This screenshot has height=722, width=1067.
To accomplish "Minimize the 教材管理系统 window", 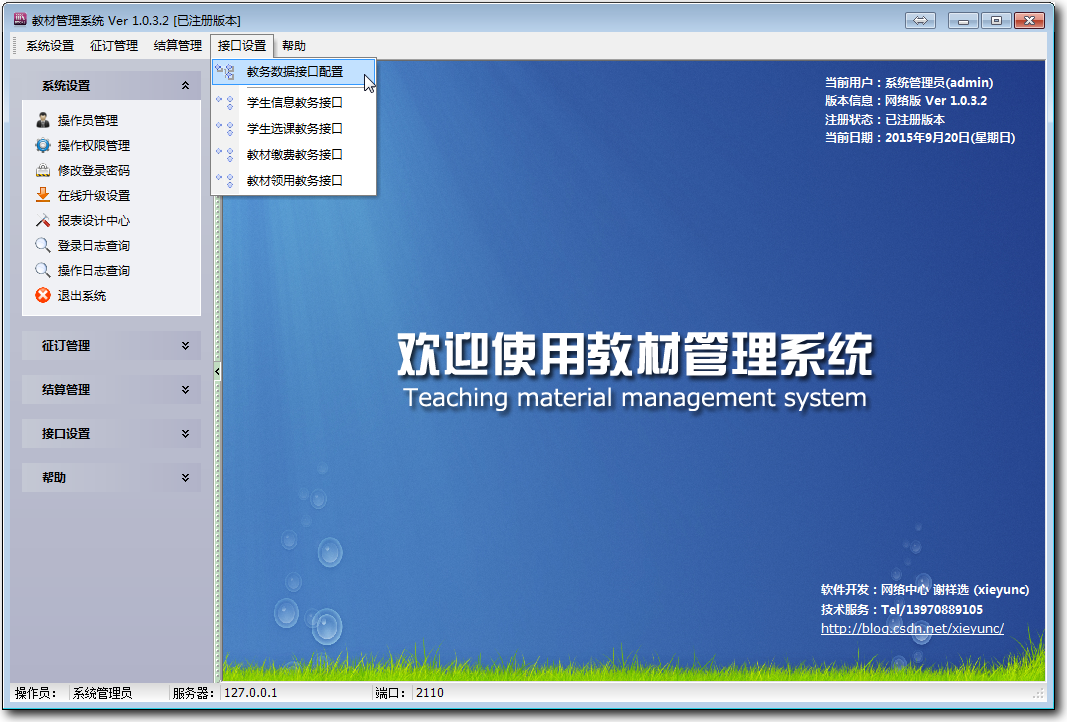I will coord(963,20).
